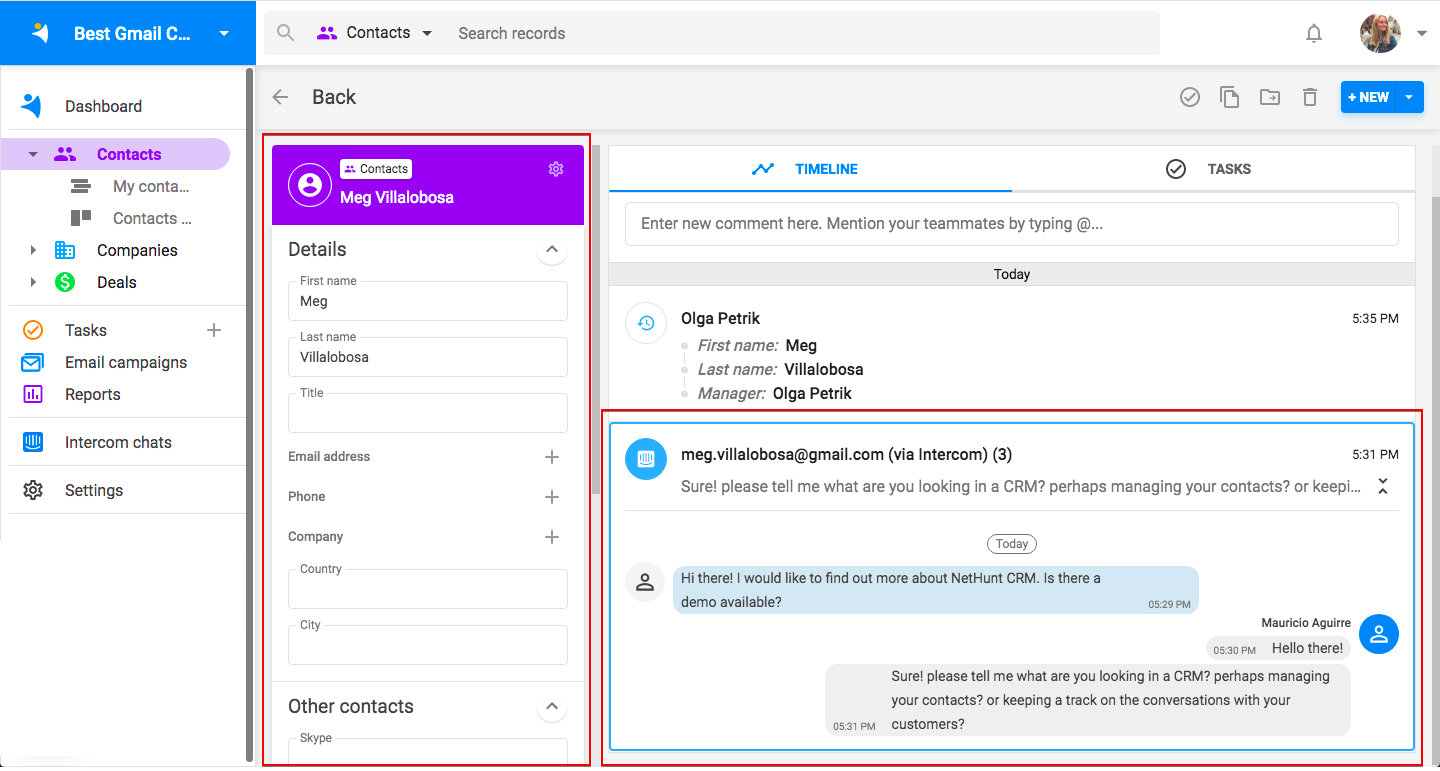Click the 'Manager: Olga Petrik' timeline entry
The image size is (1440, 771).
click(x=775, y=393)
